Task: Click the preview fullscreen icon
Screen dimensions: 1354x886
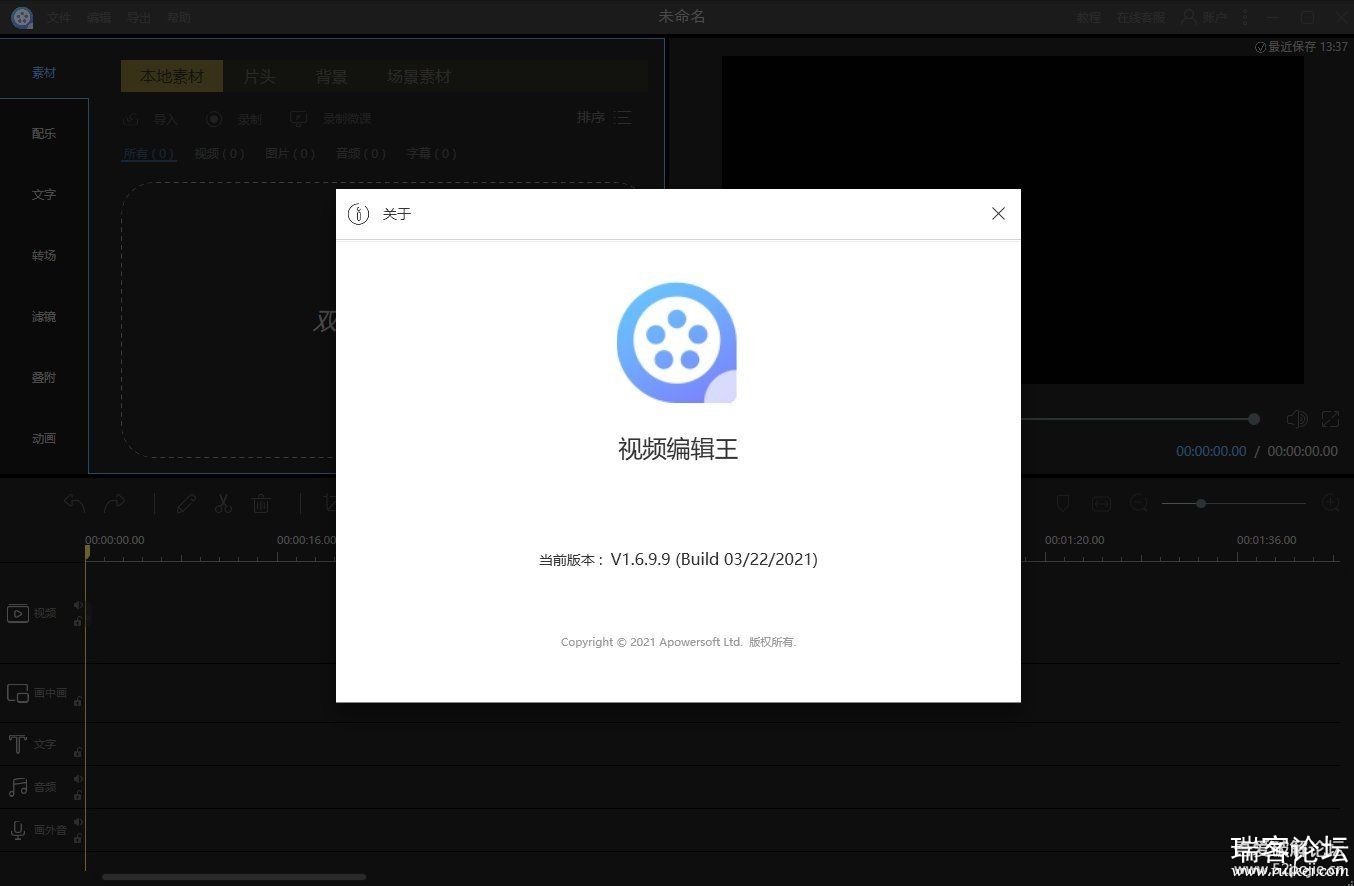Action: pyautogui.click(x=1330, y=419)
